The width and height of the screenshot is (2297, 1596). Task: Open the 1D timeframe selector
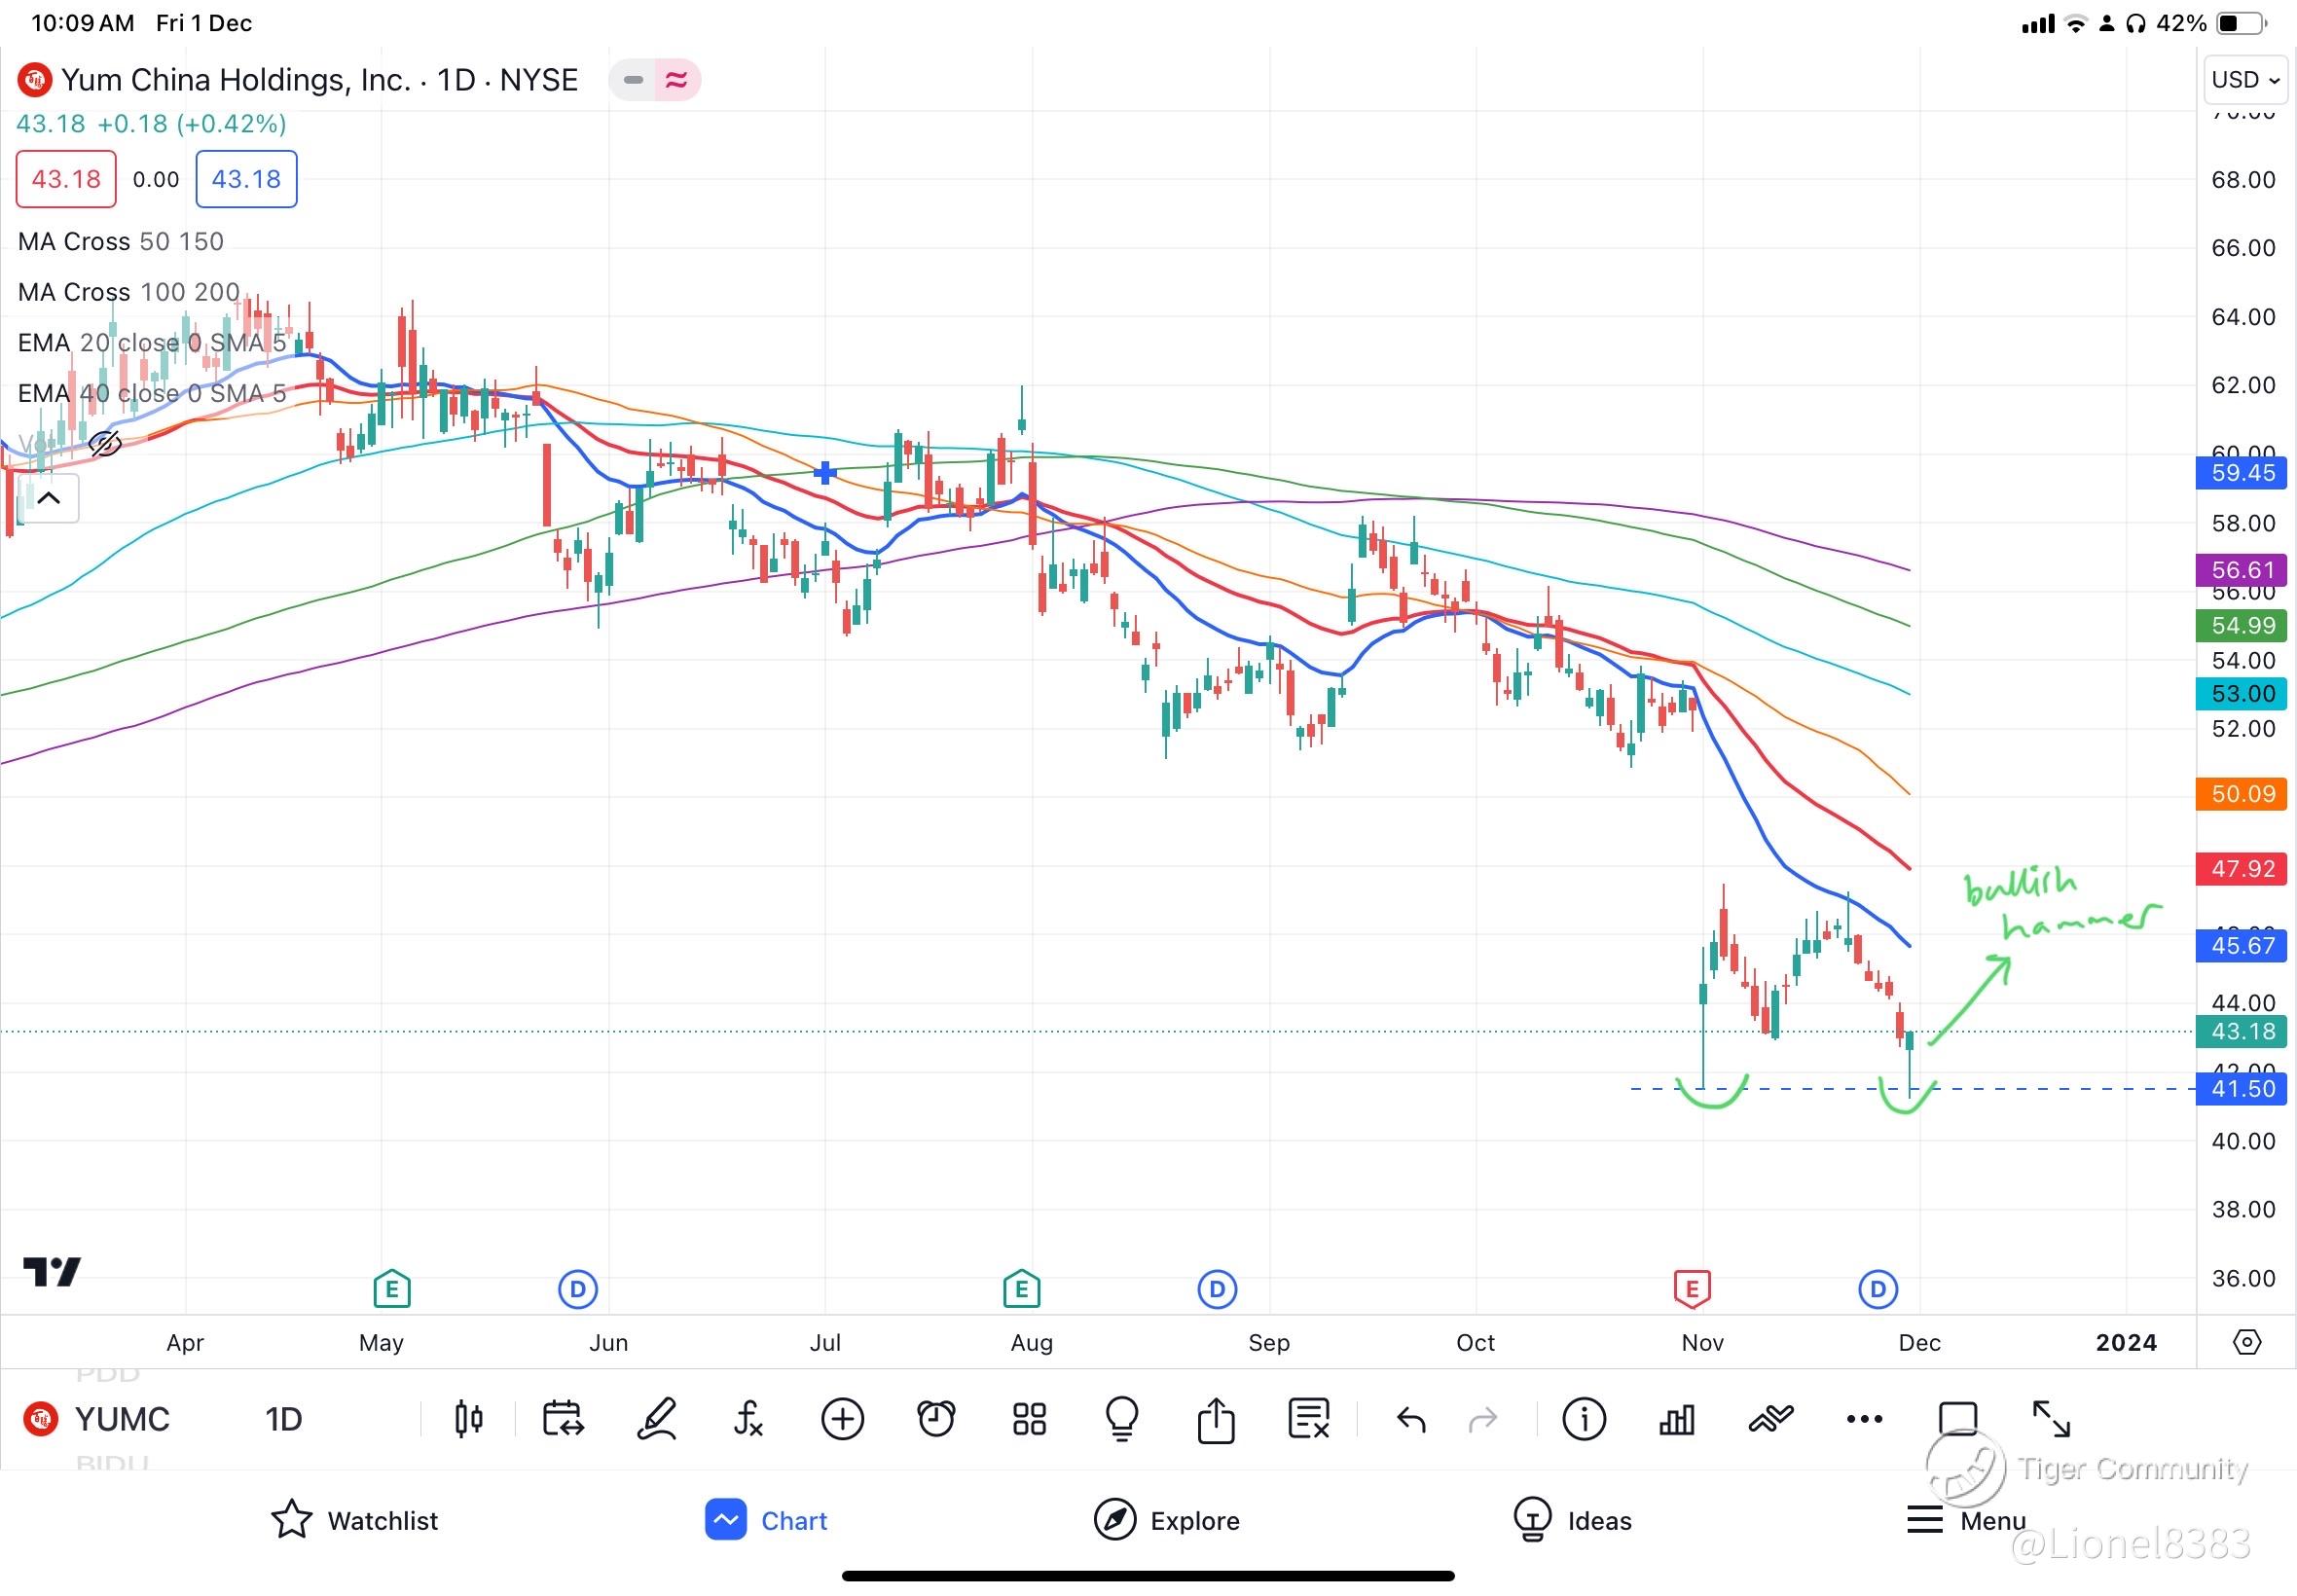[x=283, y=1418]
